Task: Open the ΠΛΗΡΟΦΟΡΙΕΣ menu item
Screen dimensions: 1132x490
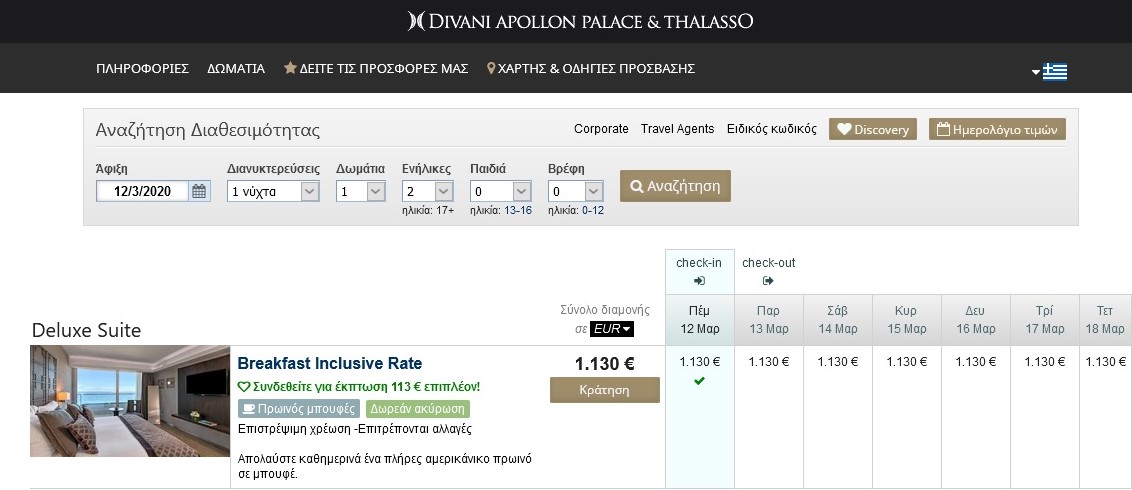Action: 142,69
